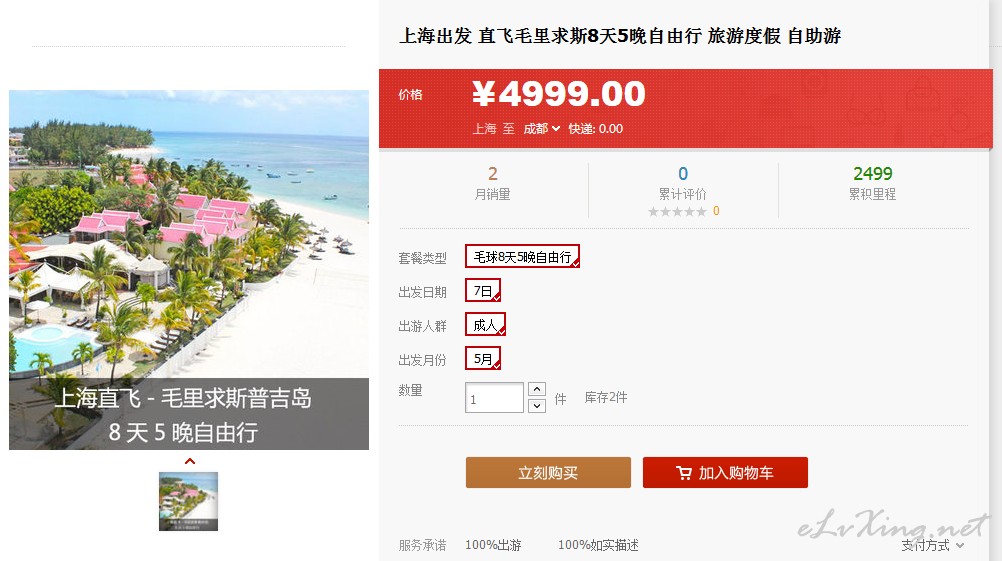
Task: Open the 成都 destination city dropdown
Action: [541, 129]
